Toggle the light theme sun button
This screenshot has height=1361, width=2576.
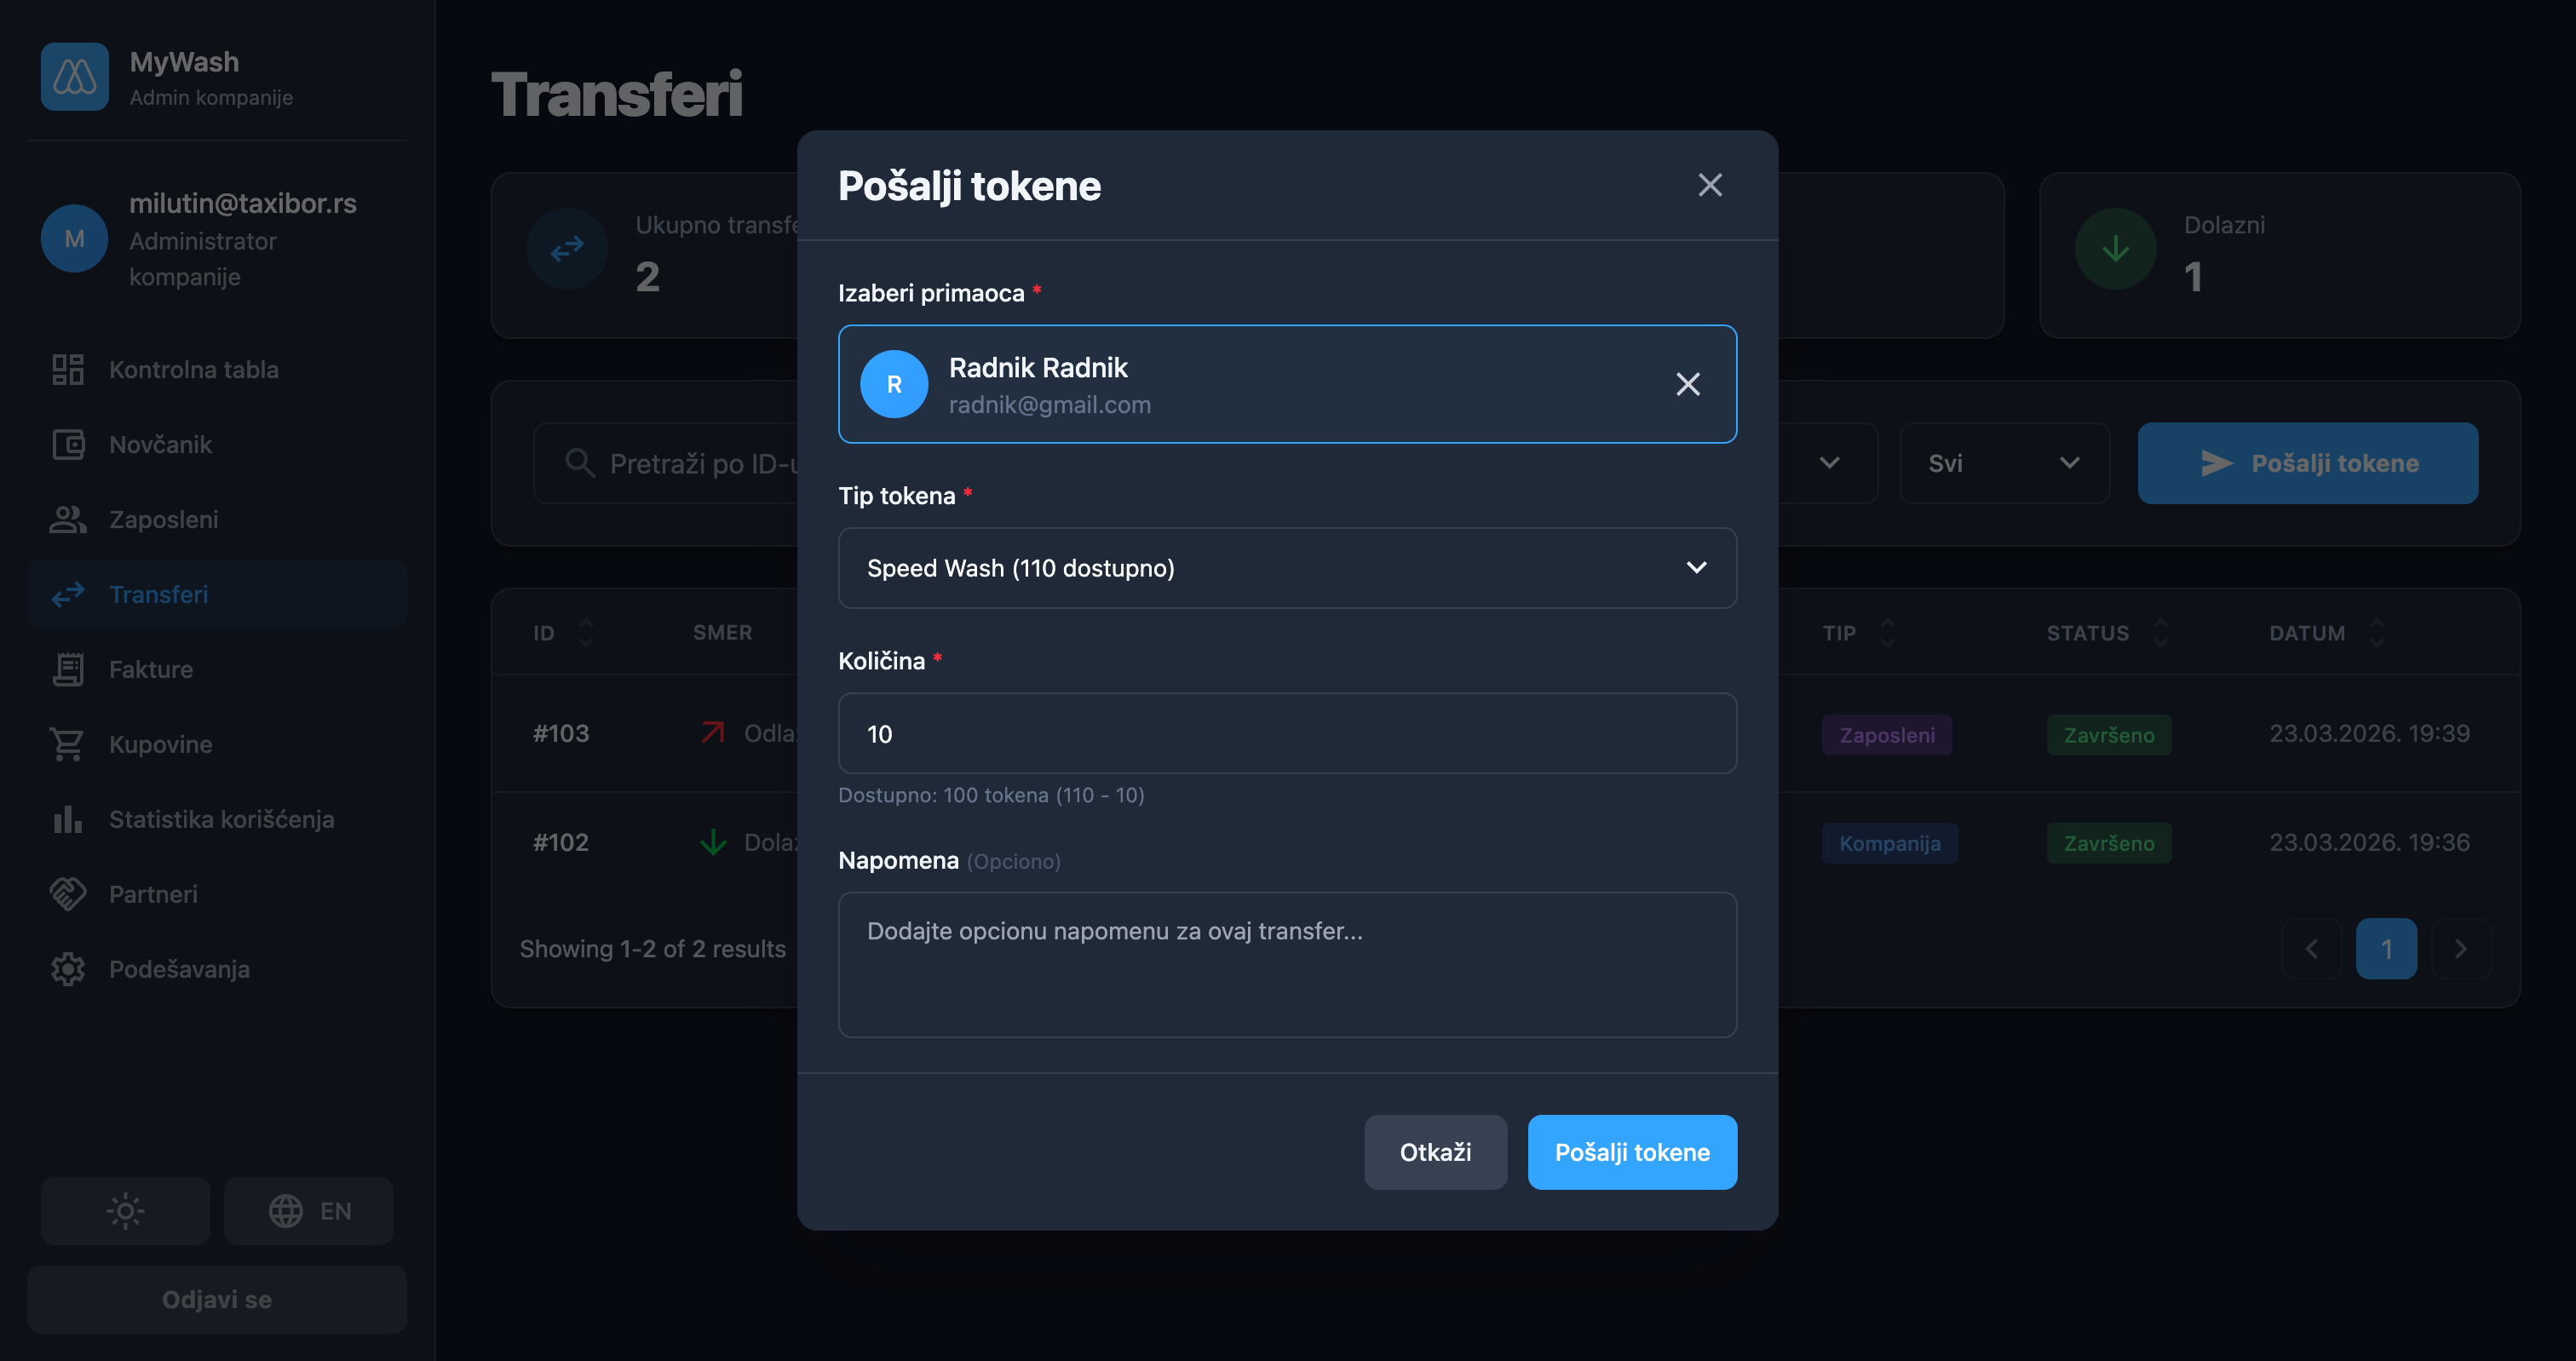[x=125, y=1211]
